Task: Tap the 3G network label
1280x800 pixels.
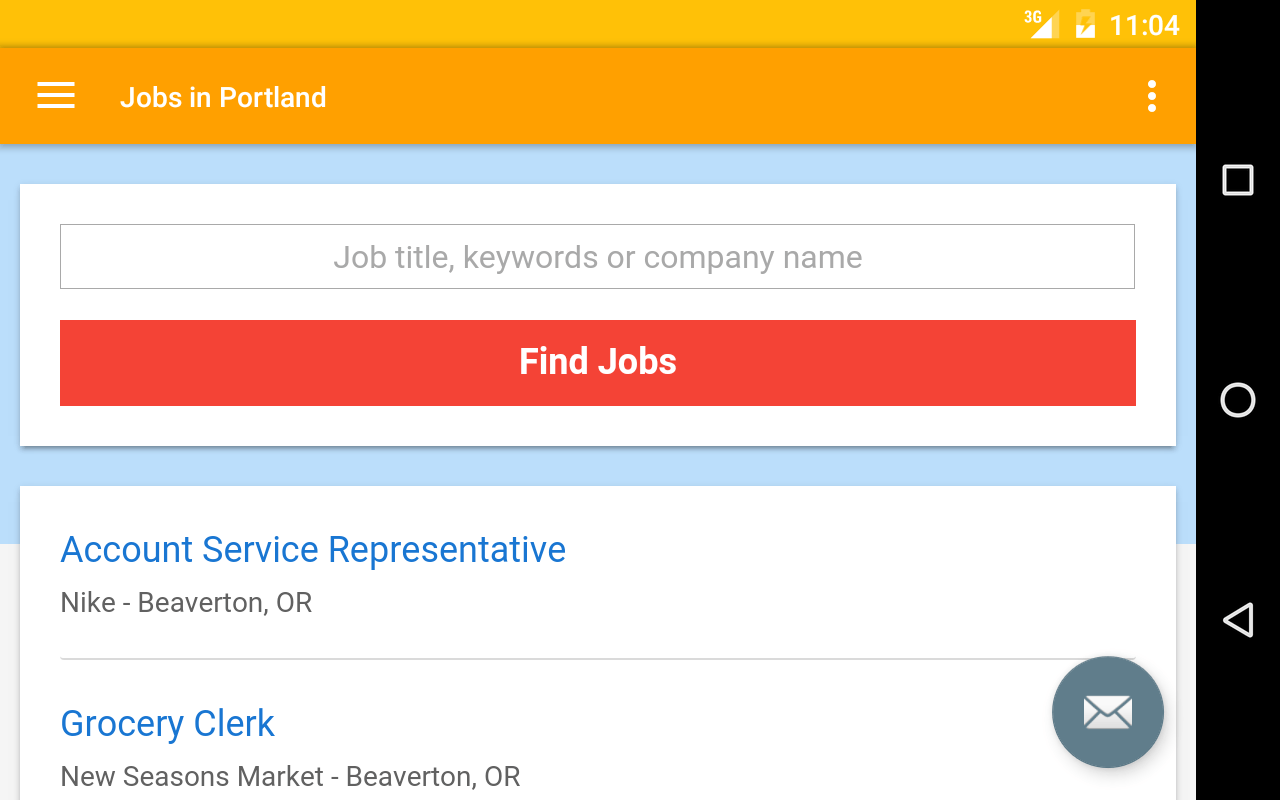Action: pyautogui.click(x=1032, y=15)
